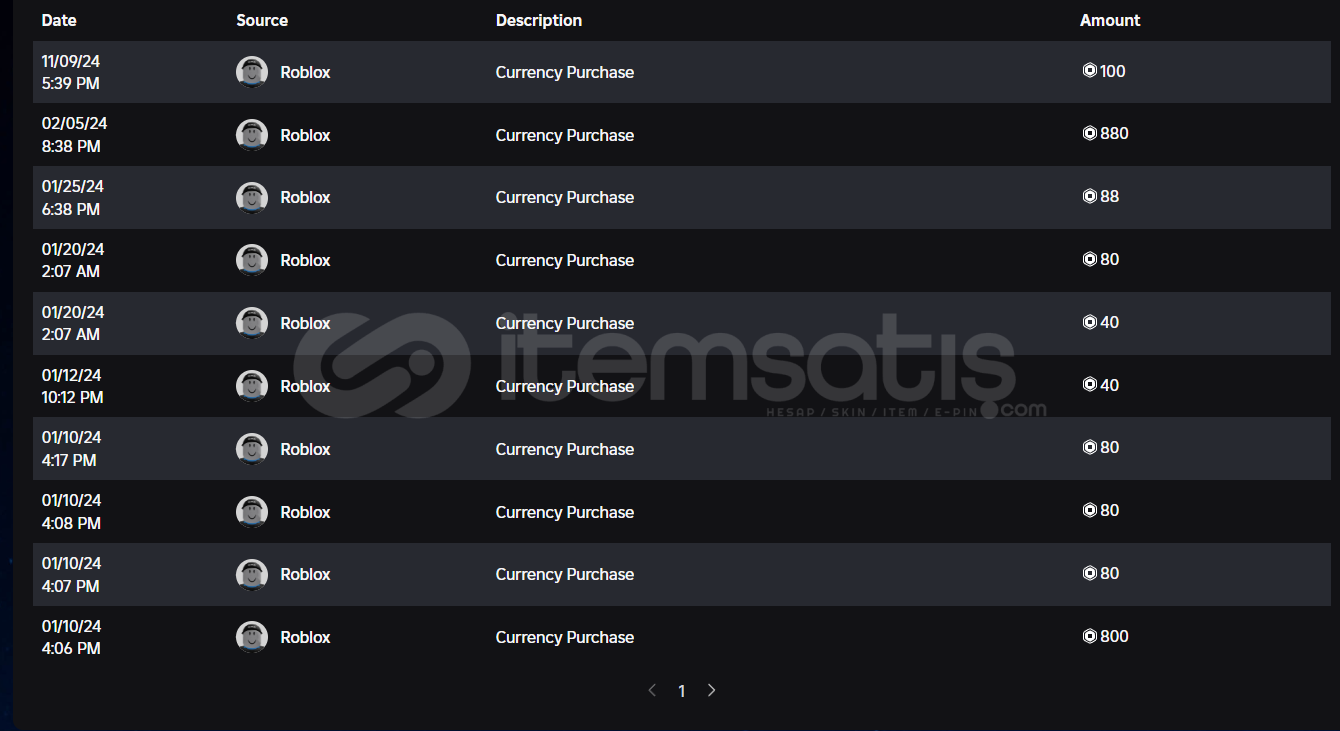Click Roblox avatar in 01/25/24 6:38 PM row
This screenshot has width=1340, height=731.
coord(252,198)
